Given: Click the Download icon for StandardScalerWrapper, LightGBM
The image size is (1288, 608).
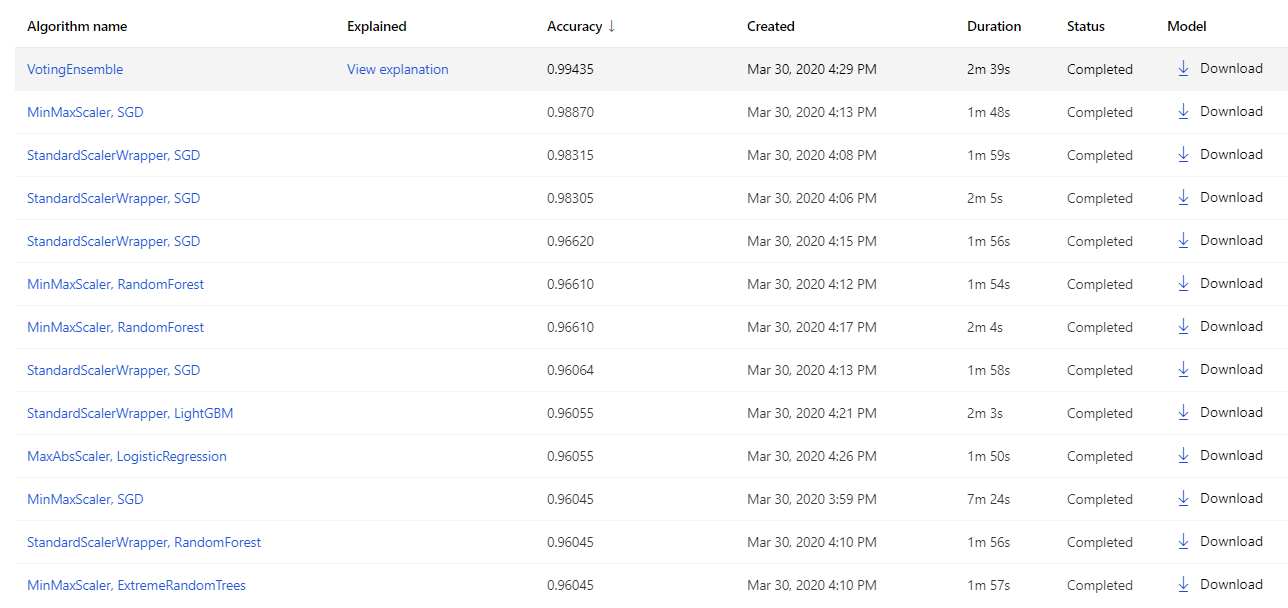Looking at the screenshot, I should point(1183,413).
